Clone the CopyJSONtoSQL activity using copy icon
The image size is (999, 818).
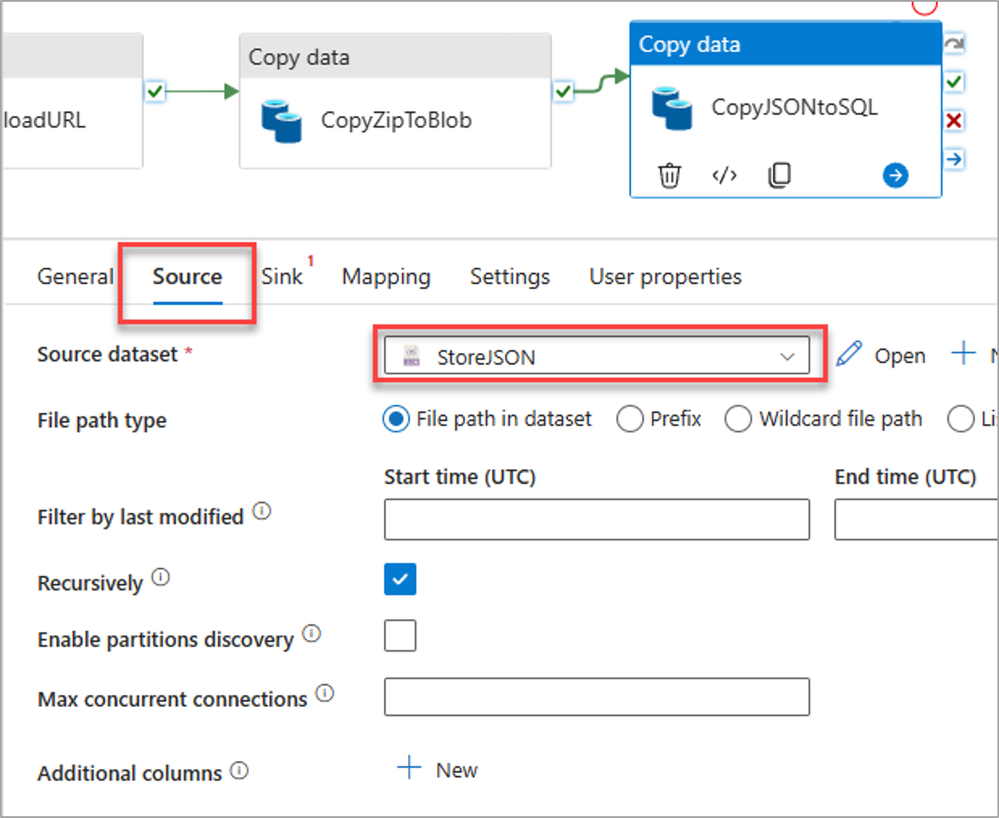click(x=779, y=176)
